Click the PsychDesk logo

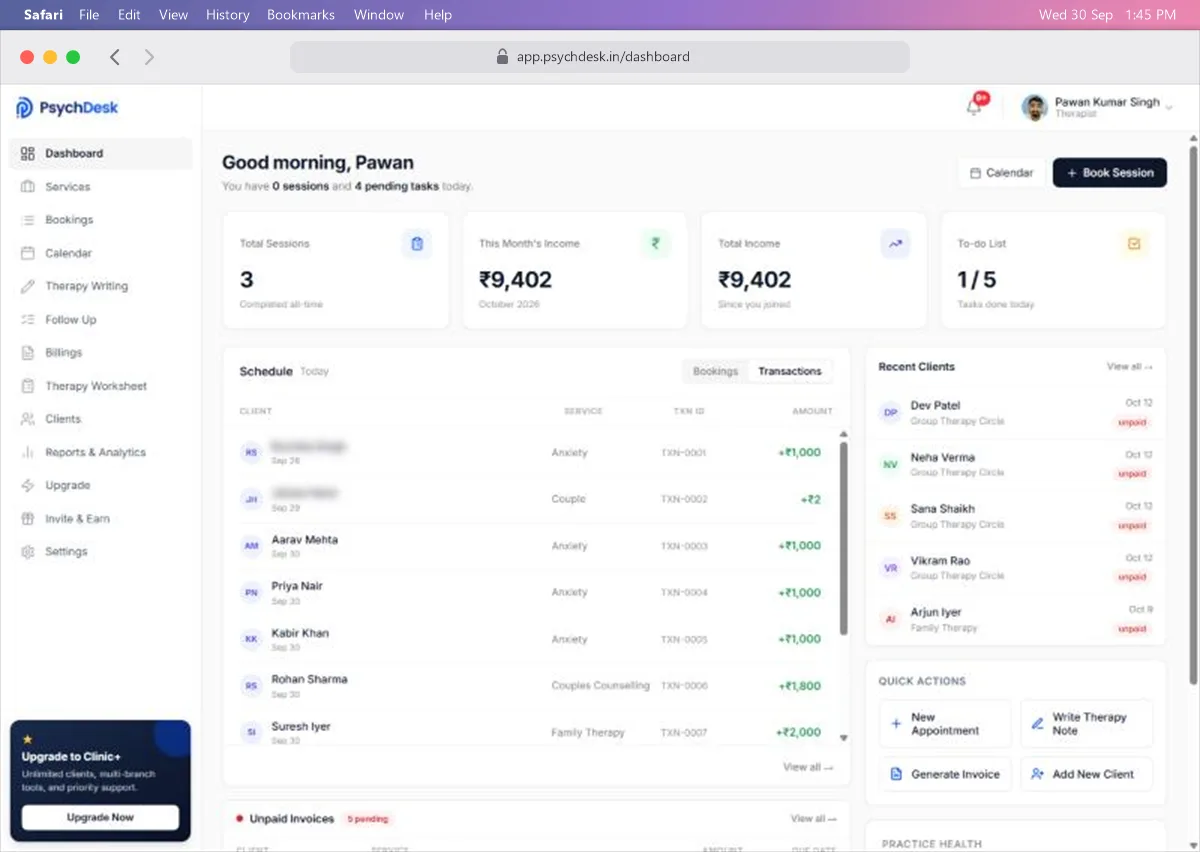tap(67, 108)
